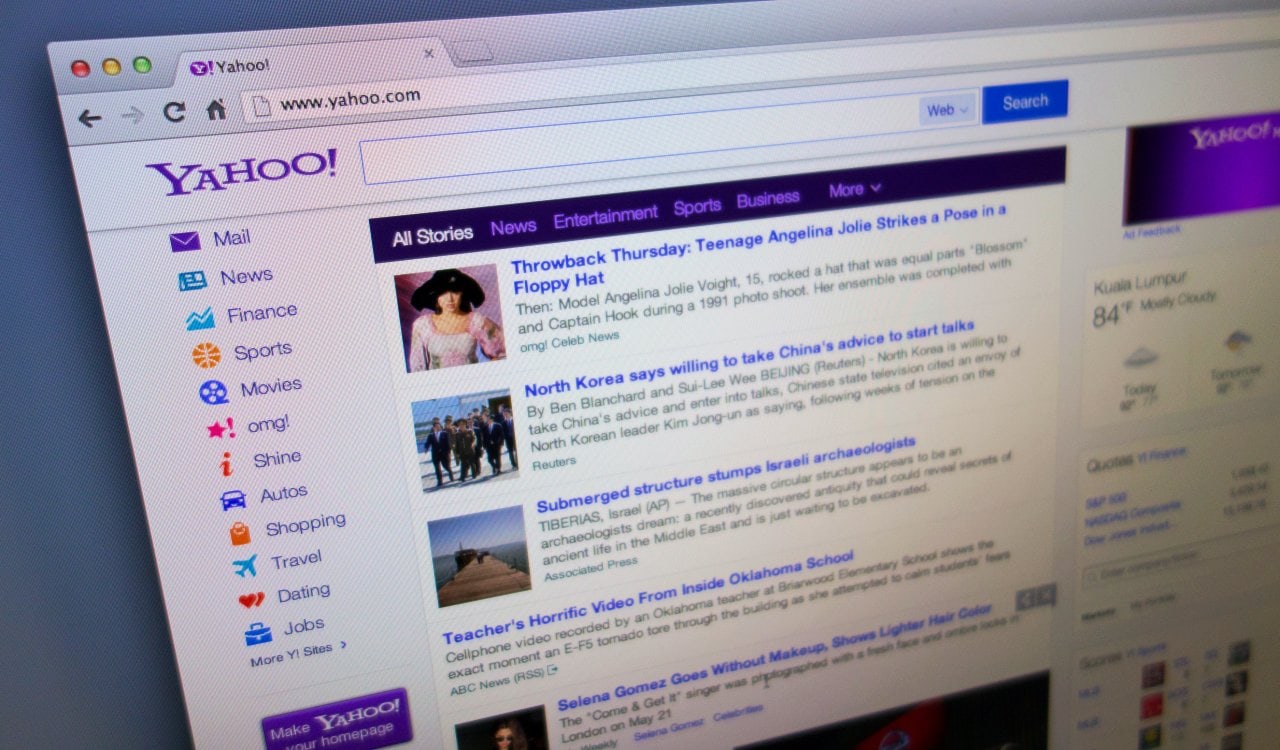Image resolution: width=1280 pixels, height=750 pixels.
Task: Click the Finance chart icon
Action: 200,319
